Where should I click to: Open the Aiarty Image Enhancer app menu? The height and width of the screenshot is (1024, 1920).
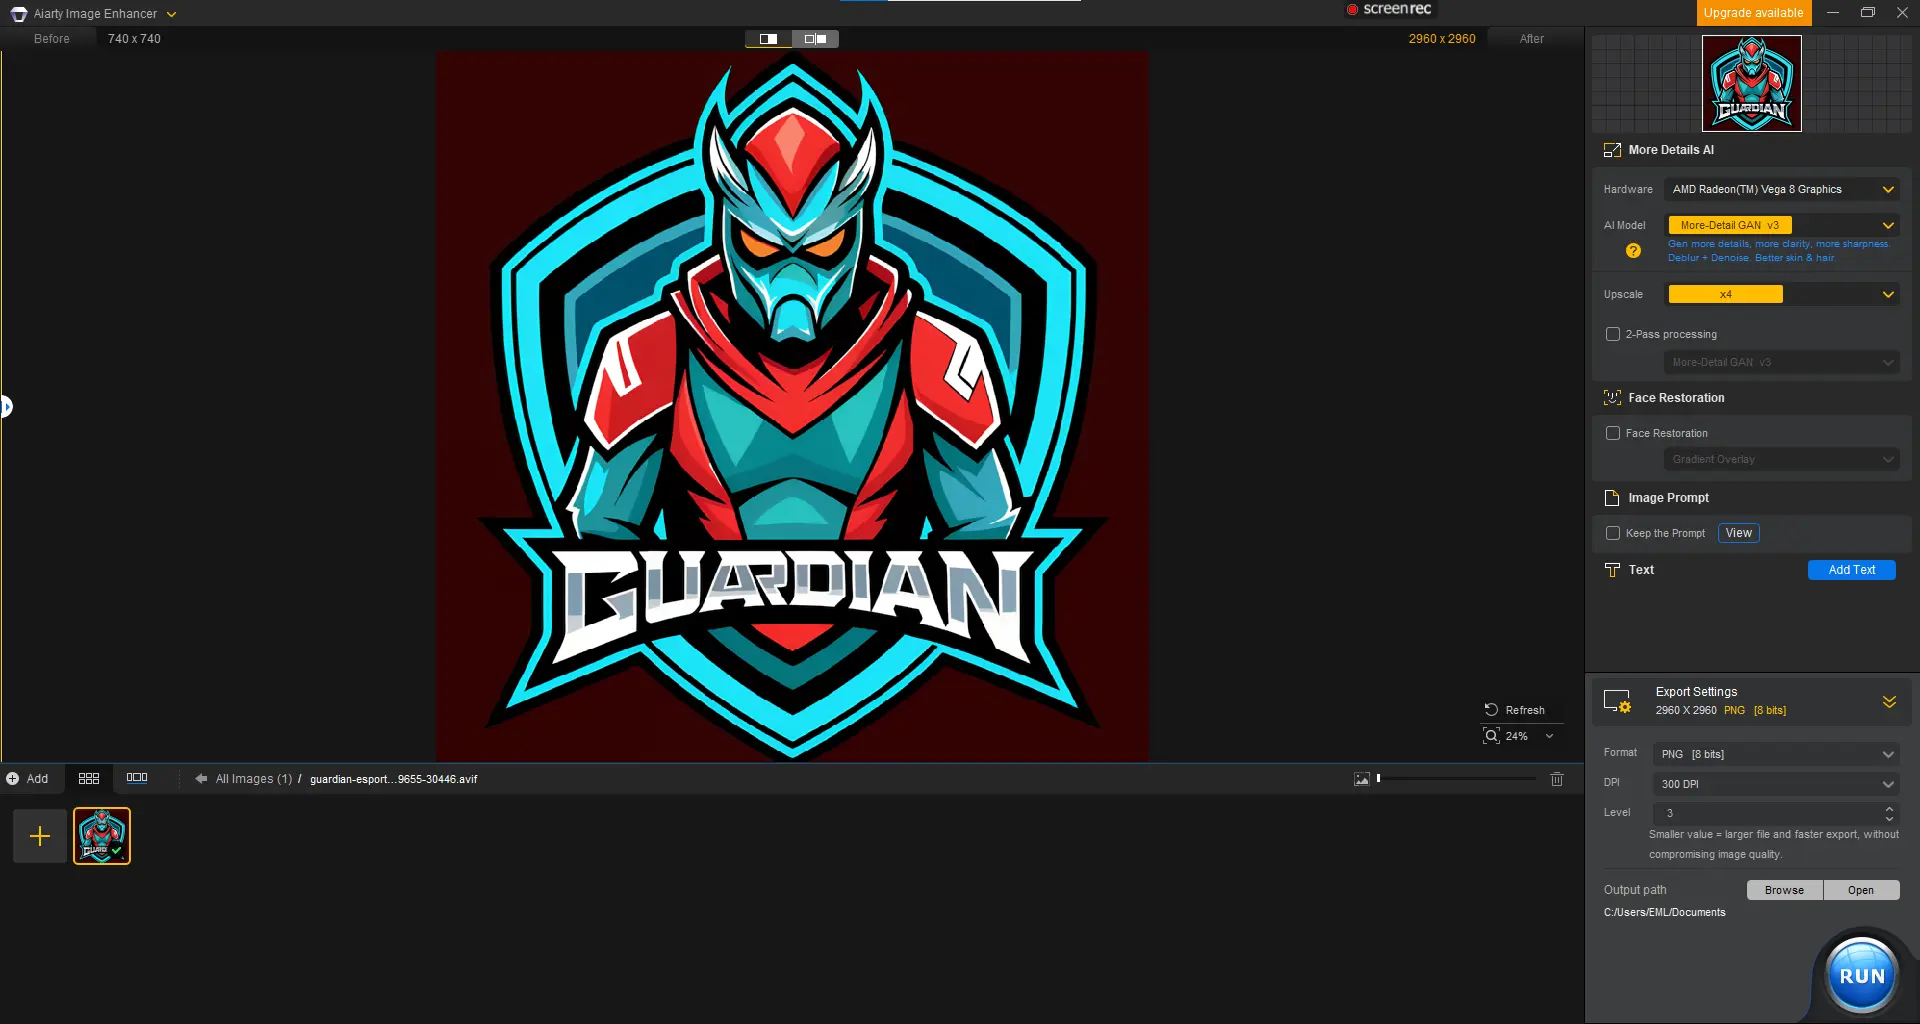point(171,14)
